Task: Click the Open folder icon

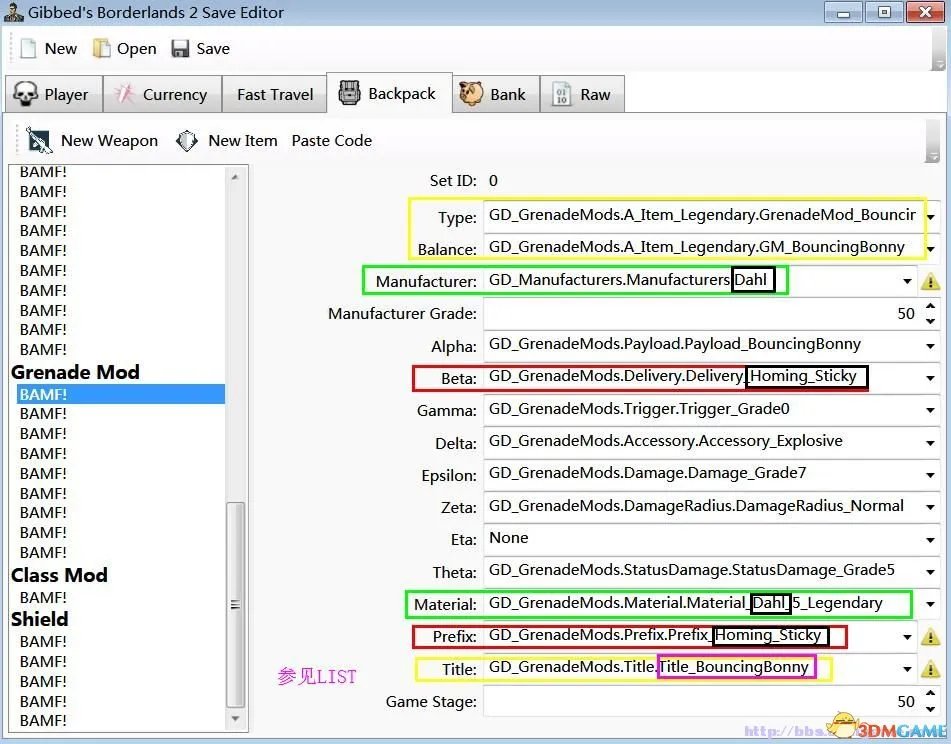Action: pos(102,49)
